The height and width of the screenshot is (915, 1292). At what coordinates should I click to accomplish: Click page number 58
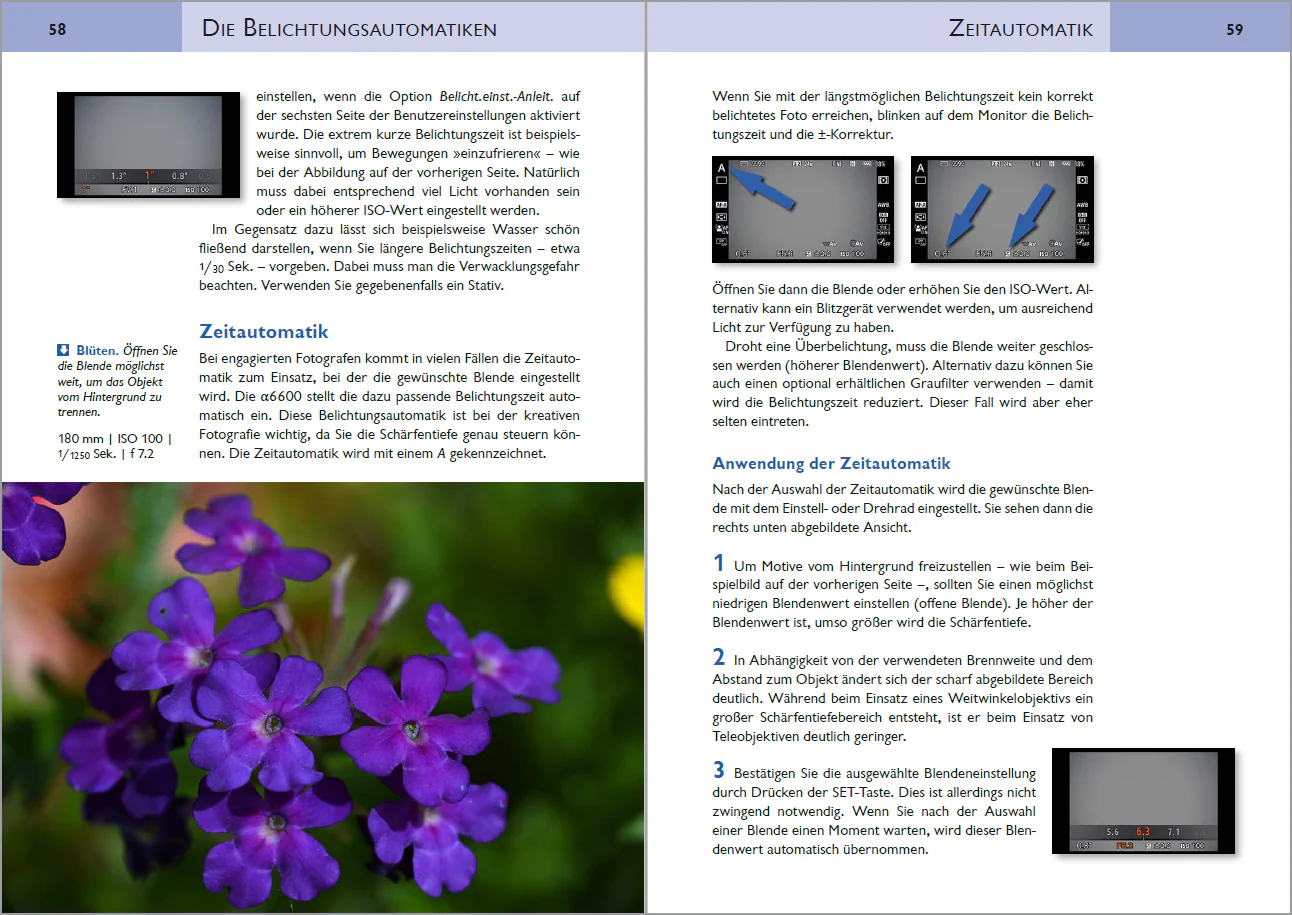tap(57, 30)
